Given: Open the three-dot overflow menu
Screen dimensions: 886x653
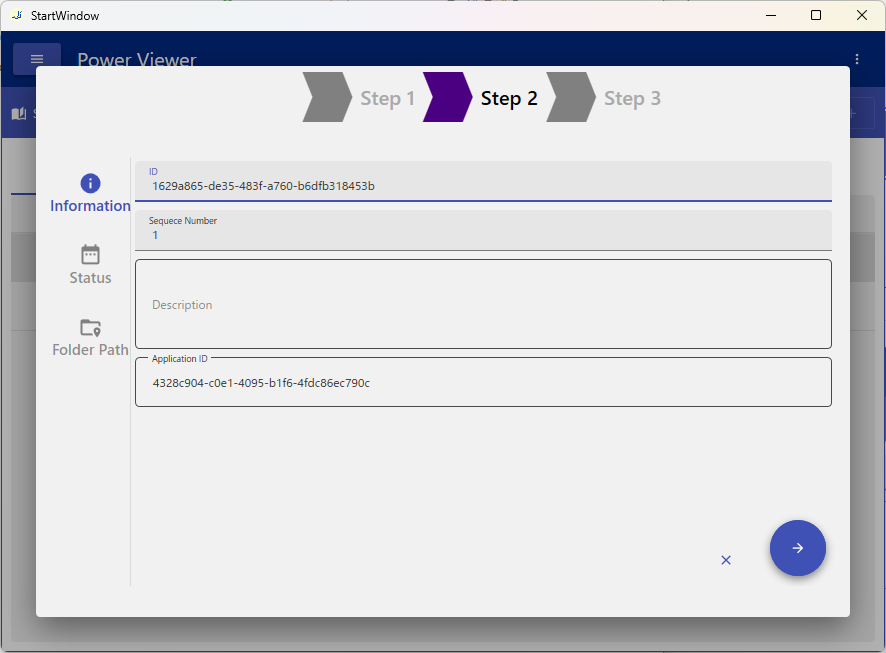Looking at the screenshot, I should tap(857, 59).
